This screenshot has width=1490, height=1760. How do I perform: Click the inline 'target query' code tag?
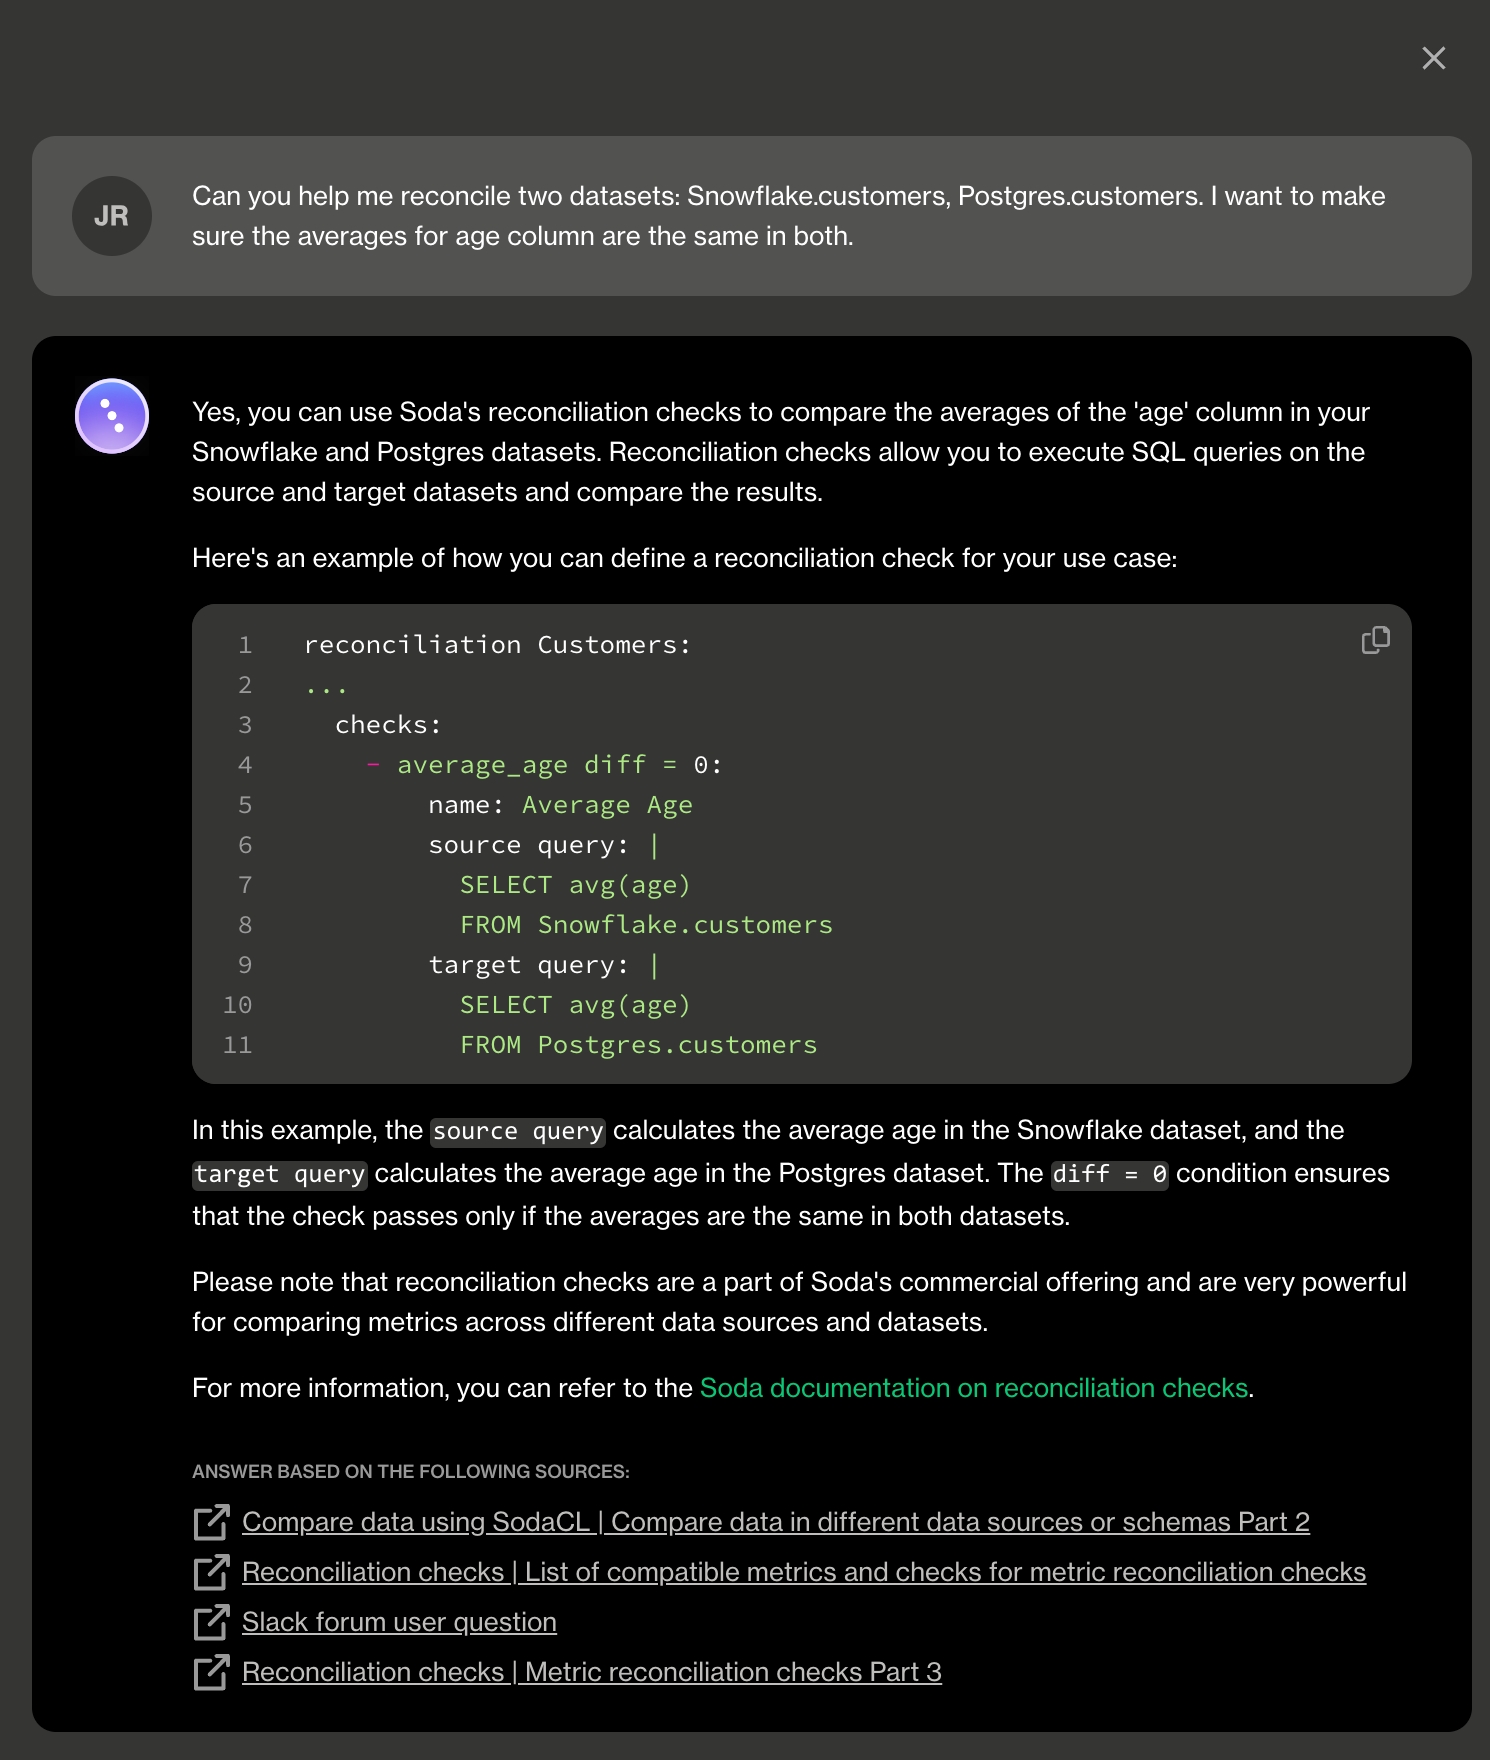(x=280, y=1174)
